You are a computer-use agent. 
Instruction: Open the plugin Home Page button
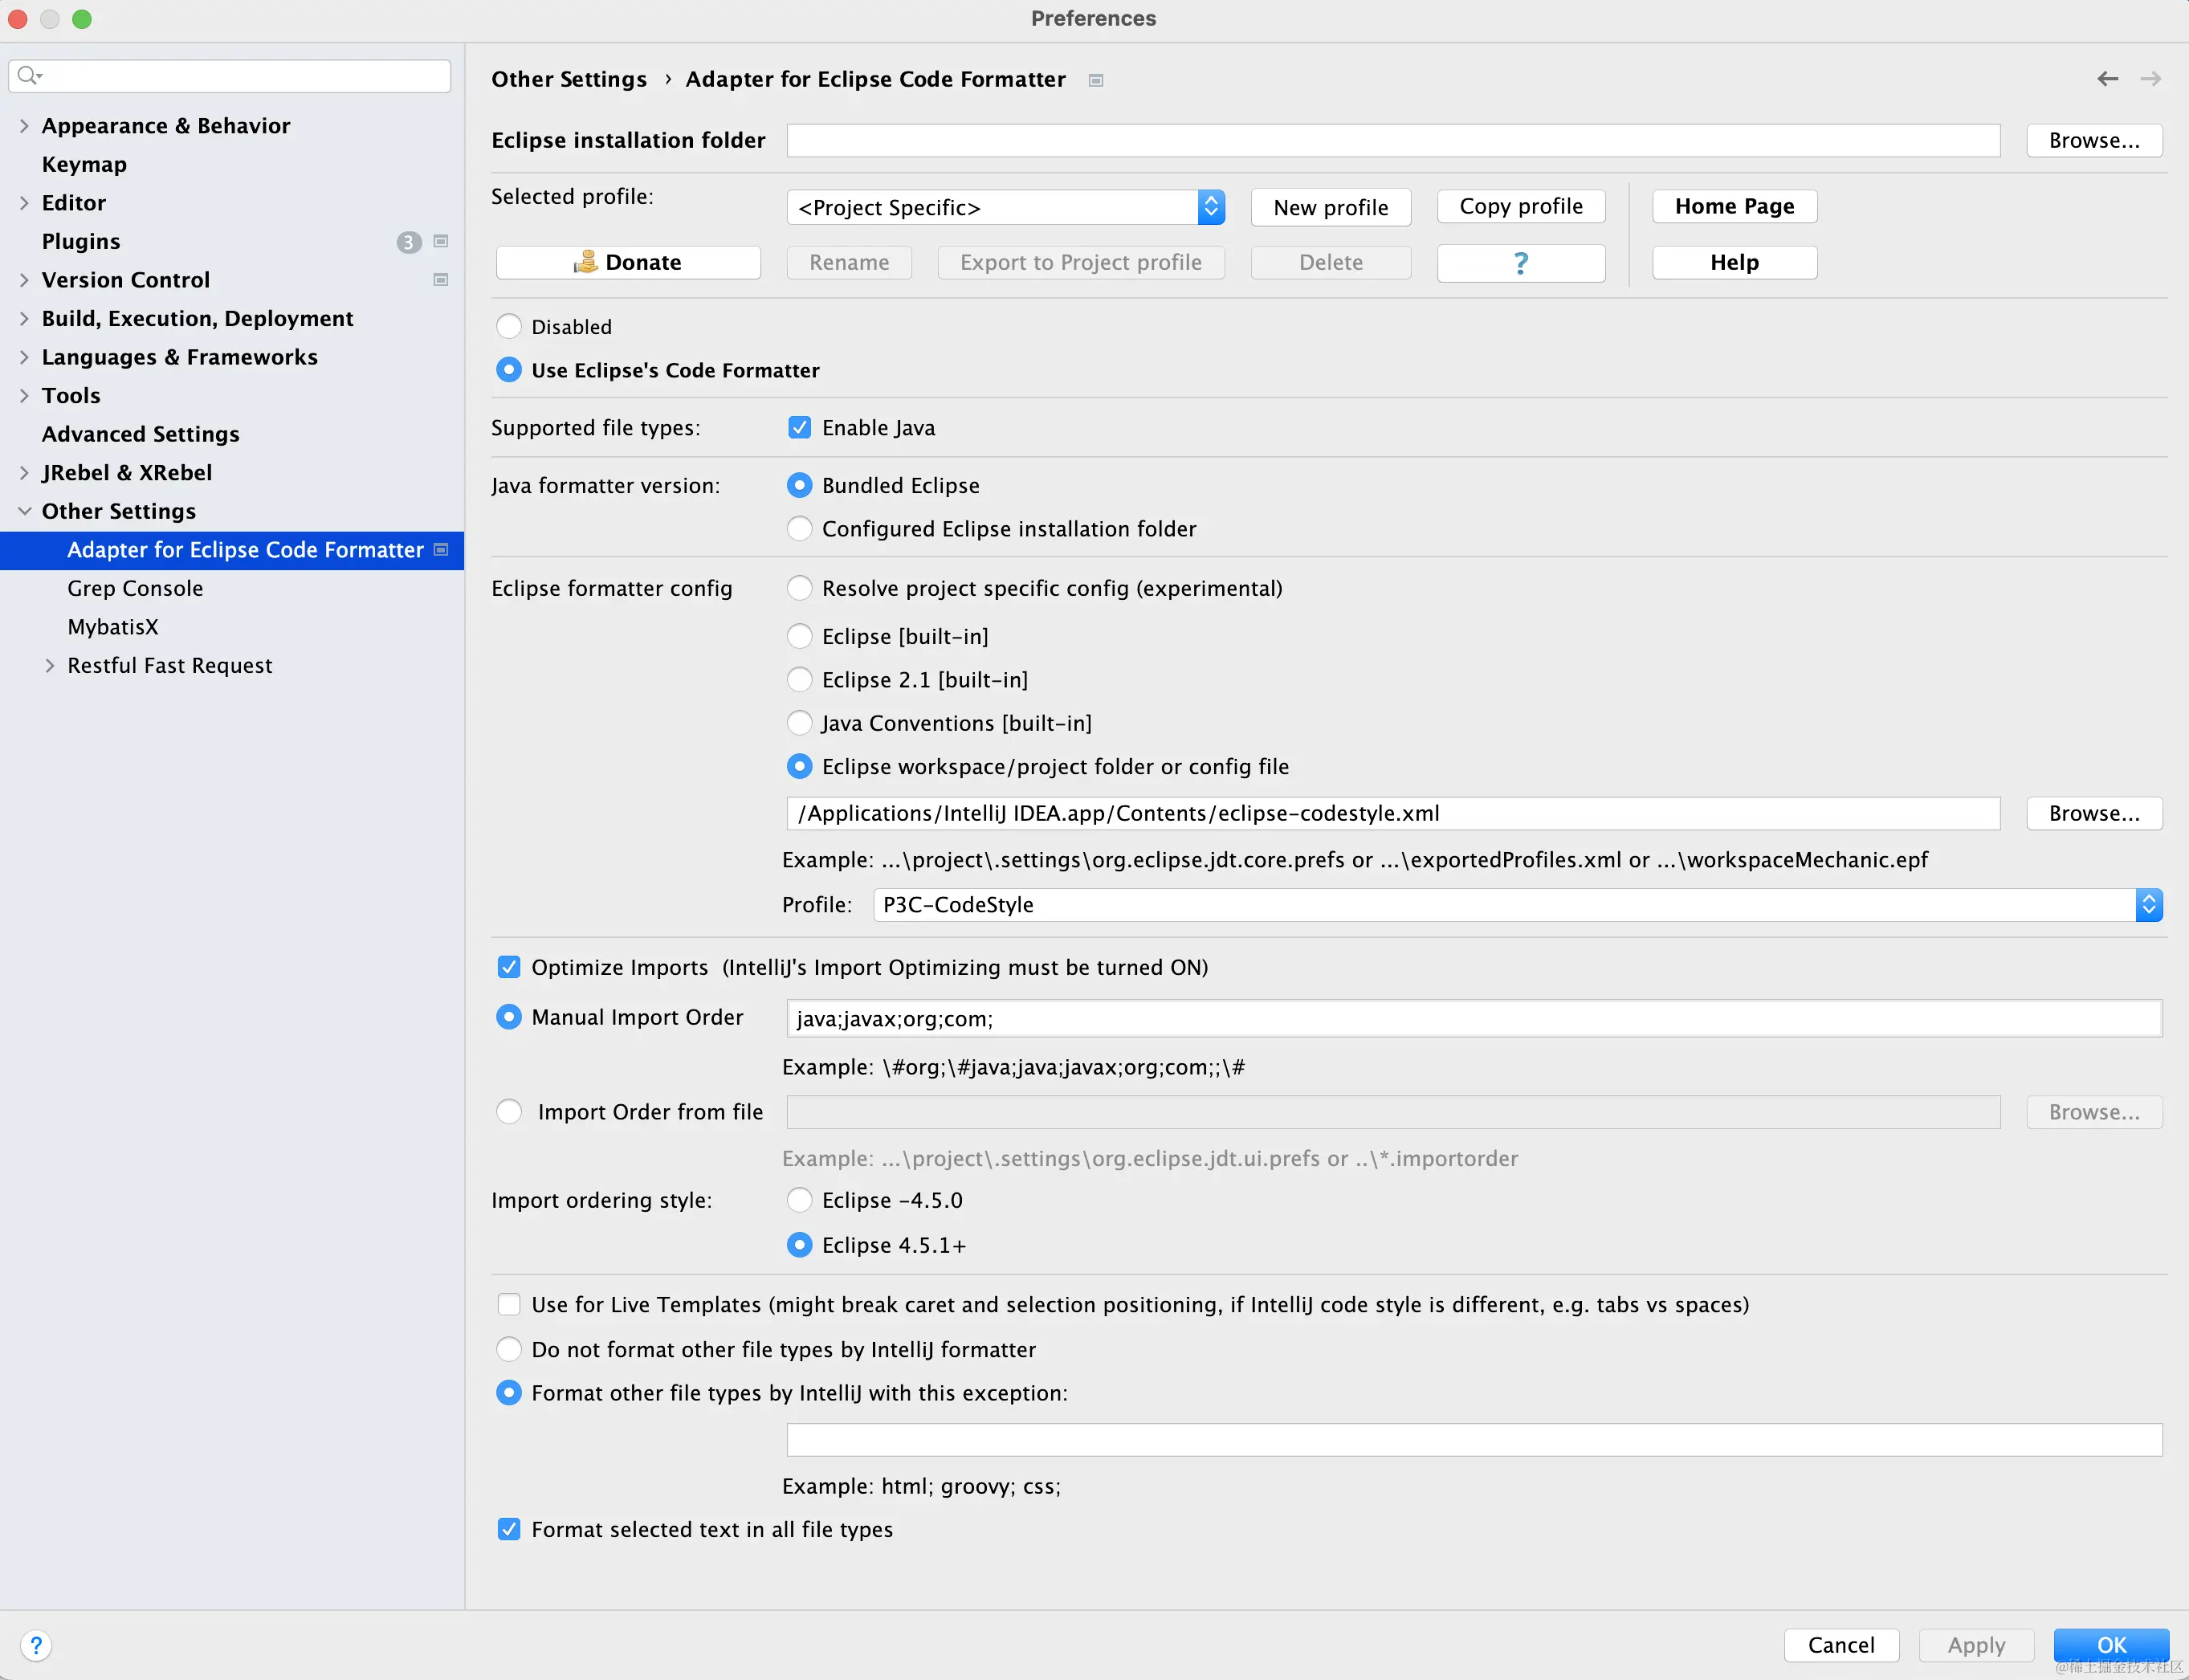pos(1734,206)
